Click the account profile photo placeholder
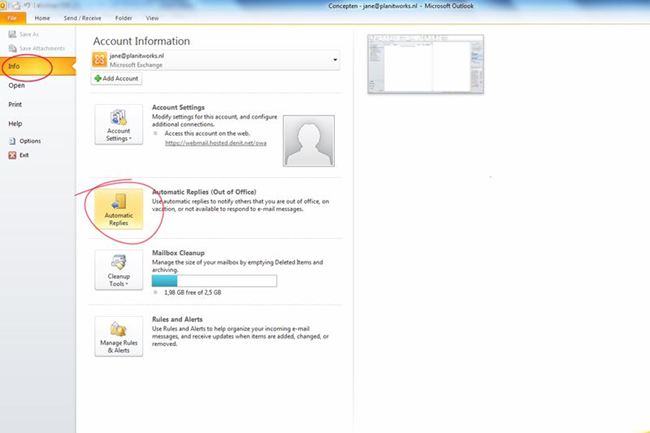This screenshot has width=650, height=433. pos(309,141)
